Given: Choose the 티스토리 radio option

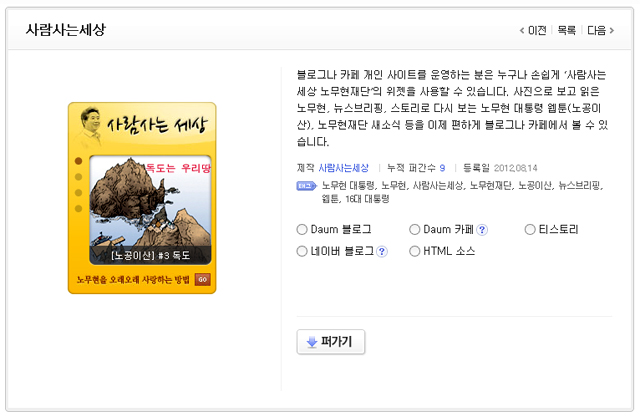Looking at the screenshot, I should [530, 230].
